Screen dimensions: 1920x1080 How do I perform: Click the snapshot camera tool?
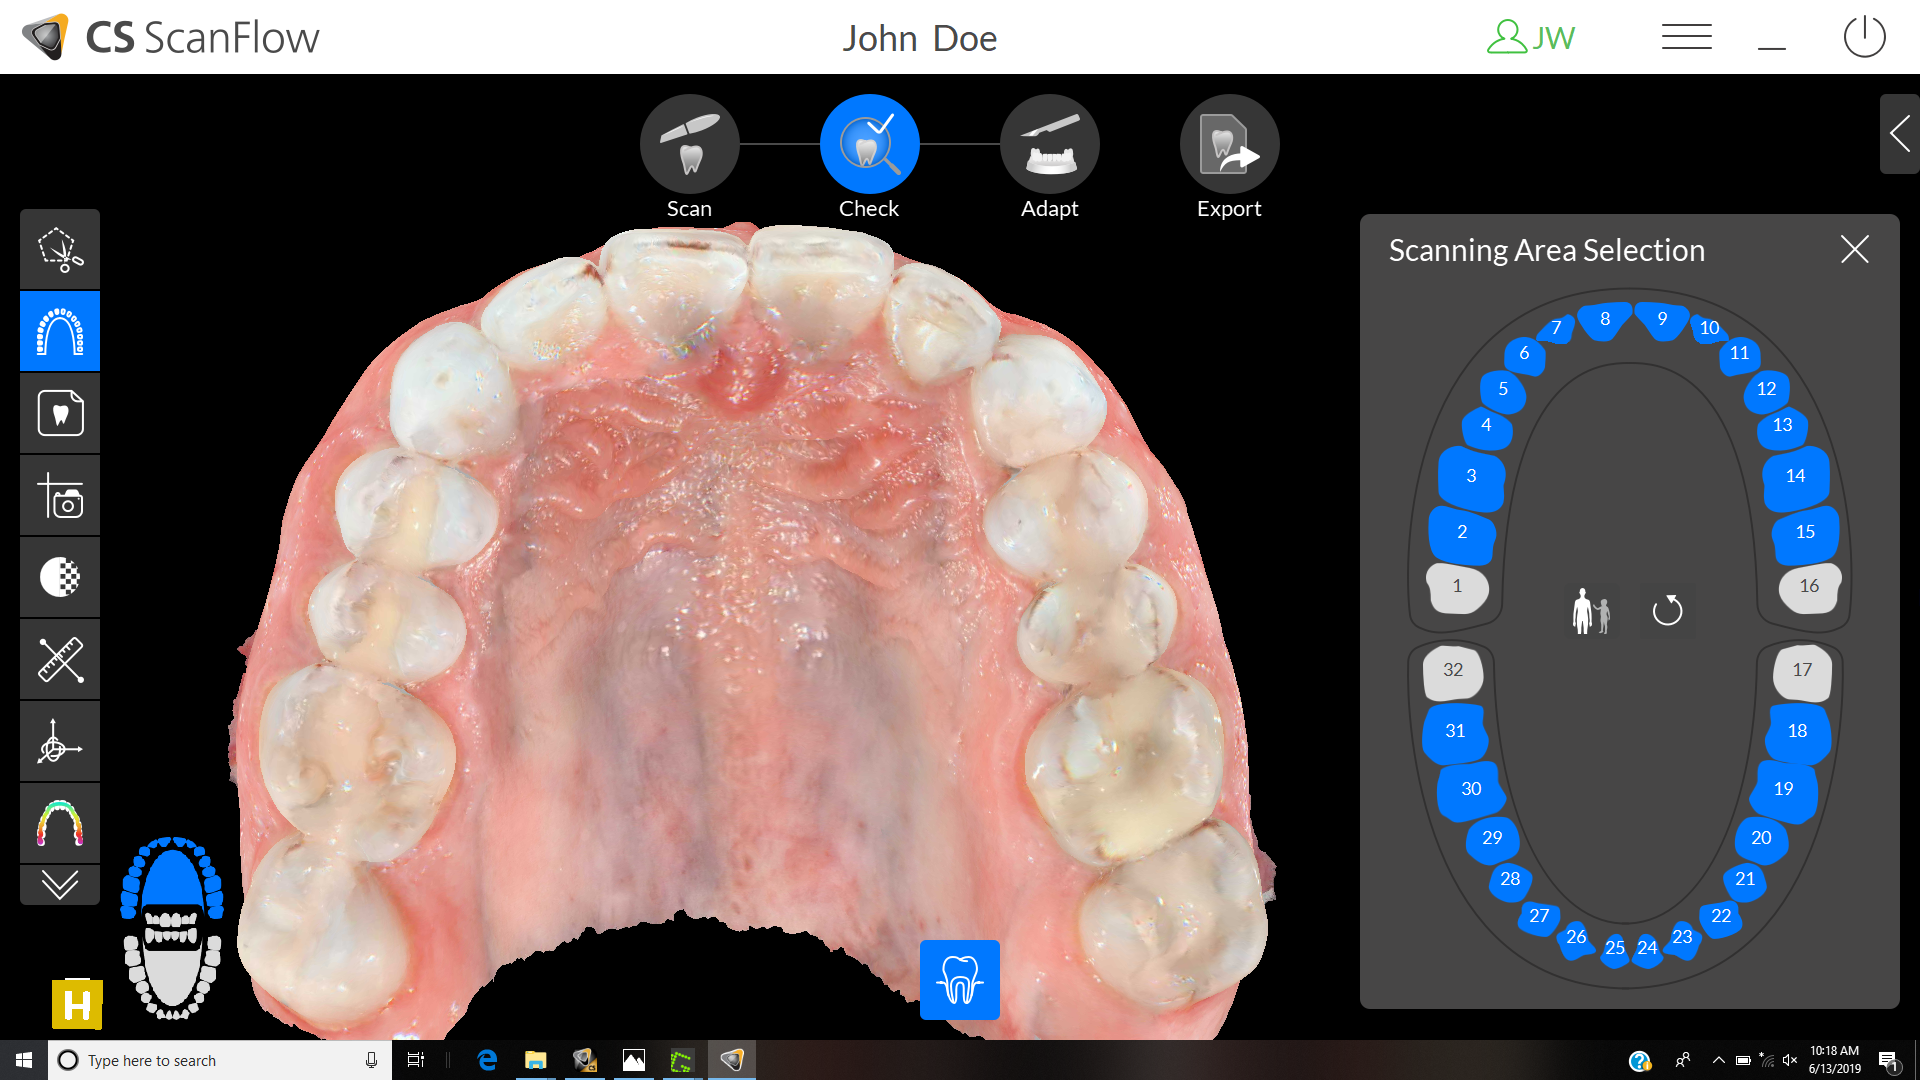[x=60, y=496]
